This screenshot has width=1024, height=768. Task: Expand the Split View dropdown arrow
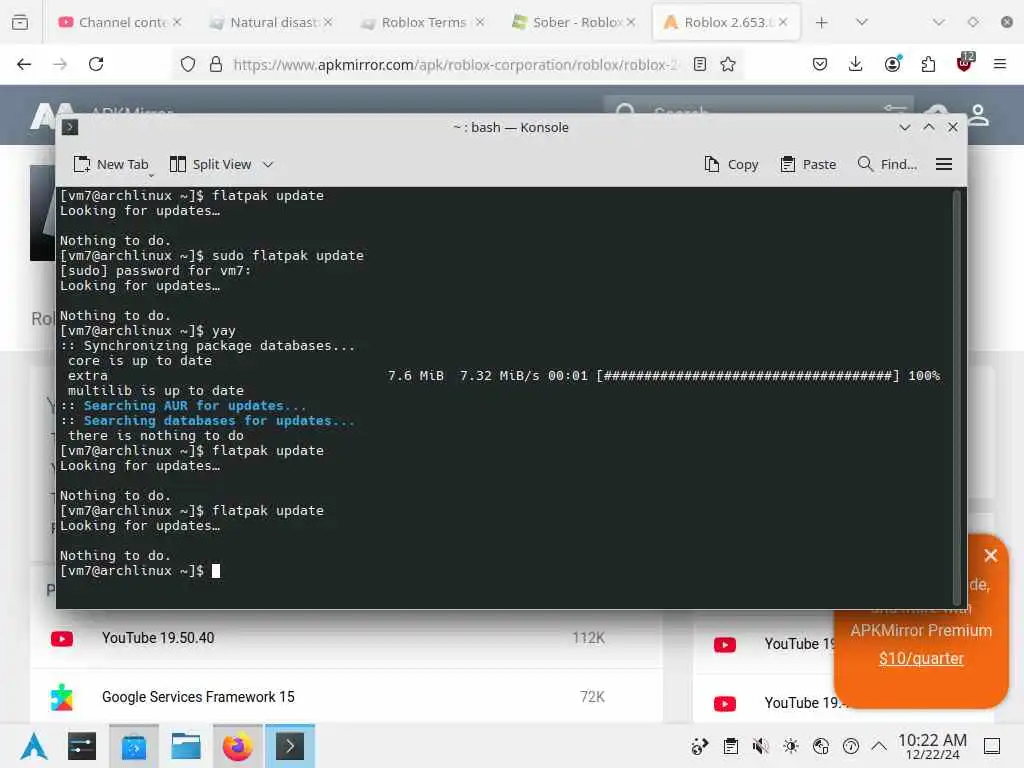pyautogui.click(x=268, y=165)
